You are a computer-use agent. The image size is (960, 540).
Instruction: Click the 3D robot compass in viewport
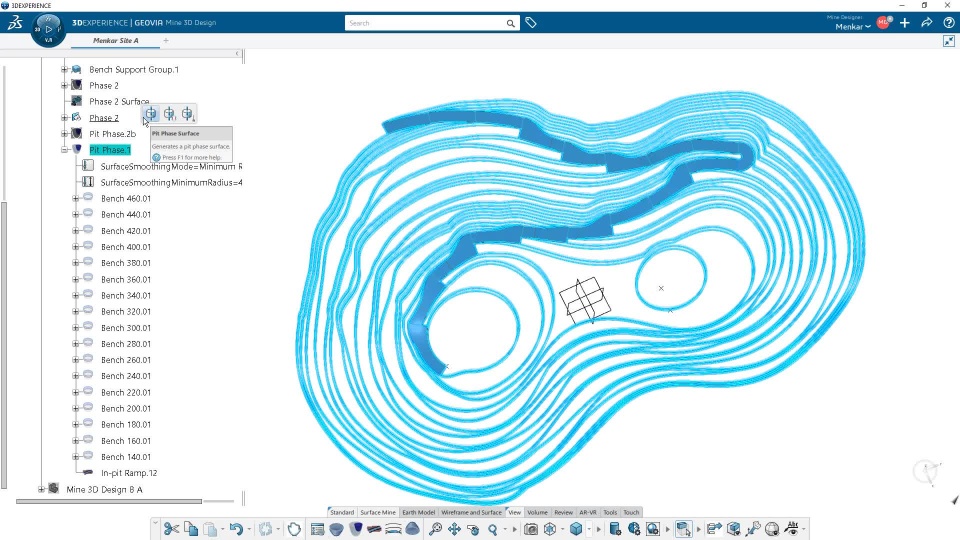pos(927,471)
